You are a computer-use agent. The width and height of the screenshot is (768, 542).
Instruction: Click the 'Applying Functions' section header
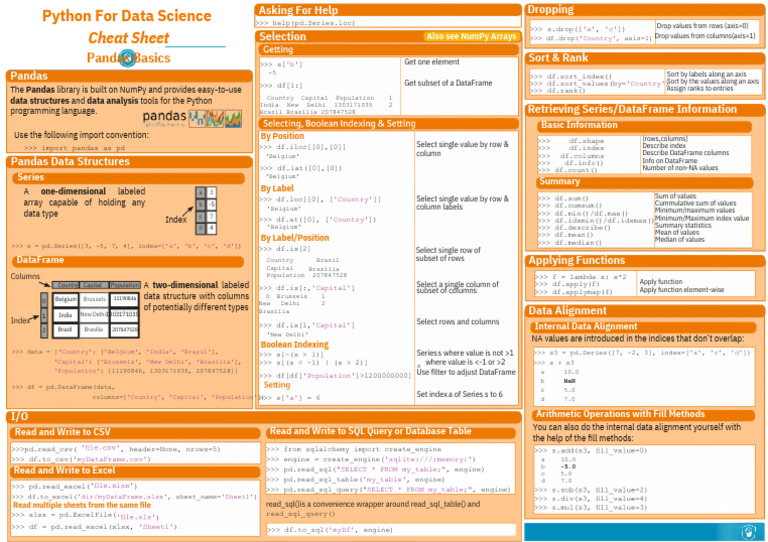pos(576,260)
